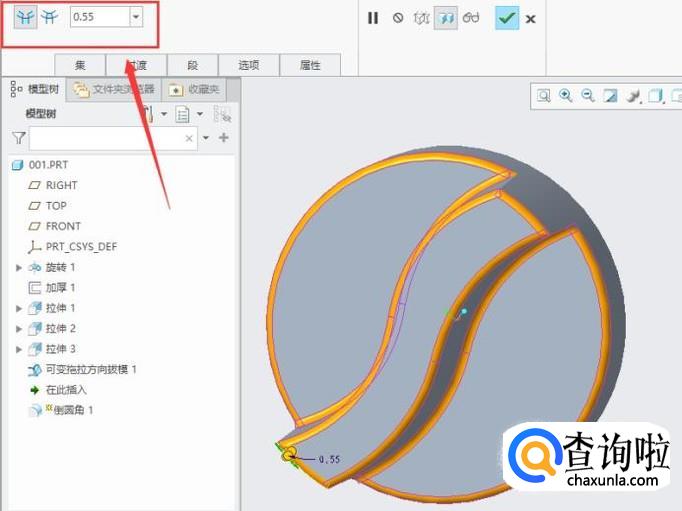This screenshot has height=511, width=682.
Task: Click the 旋转 1 feature label
Action: coord(60,267)
